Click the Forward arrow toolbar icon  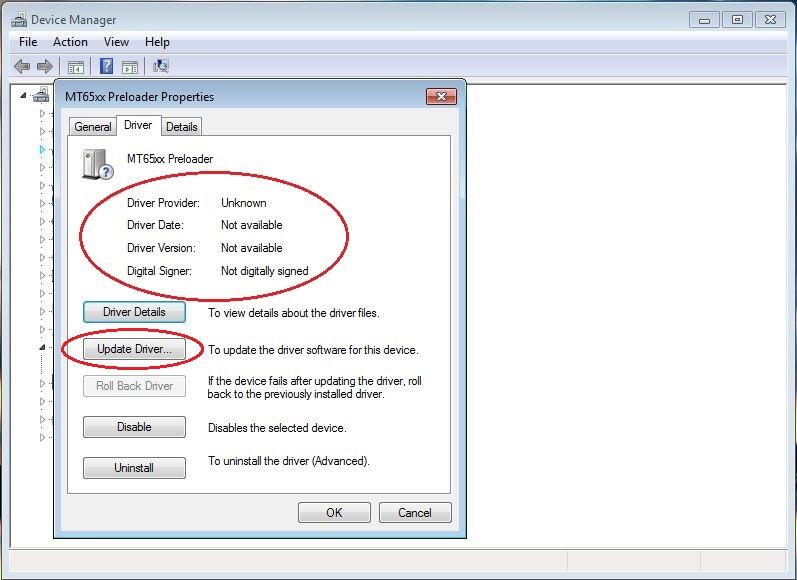(x=45, y=66)
